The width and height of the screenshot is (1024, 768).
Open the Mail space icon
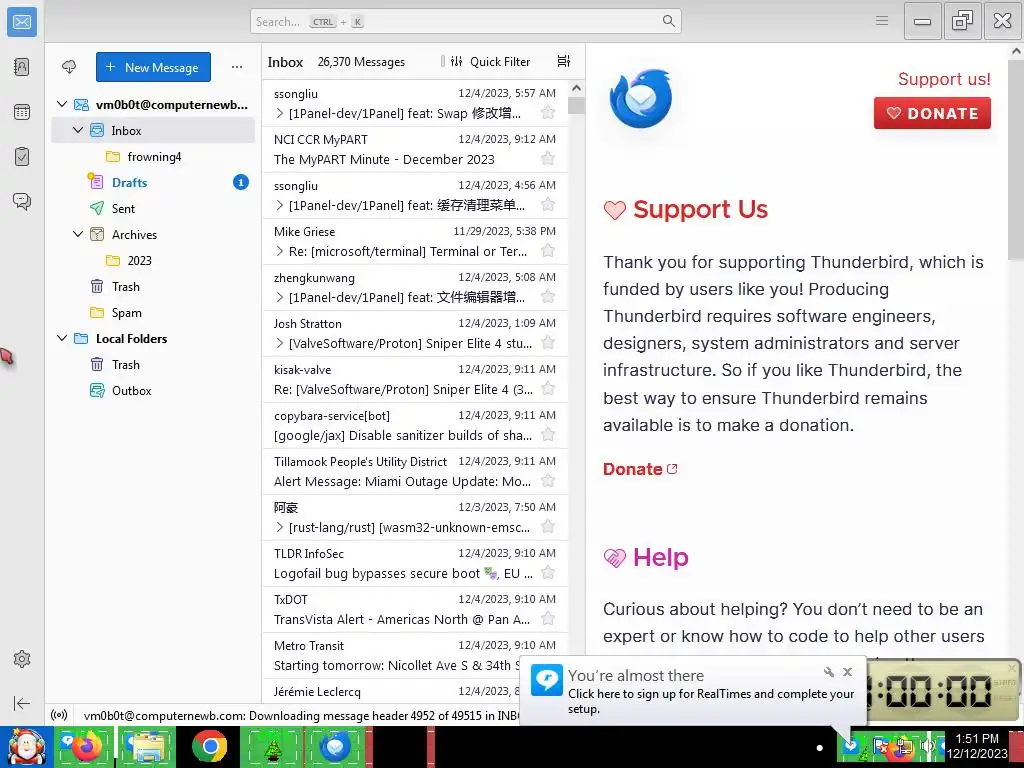22,22
